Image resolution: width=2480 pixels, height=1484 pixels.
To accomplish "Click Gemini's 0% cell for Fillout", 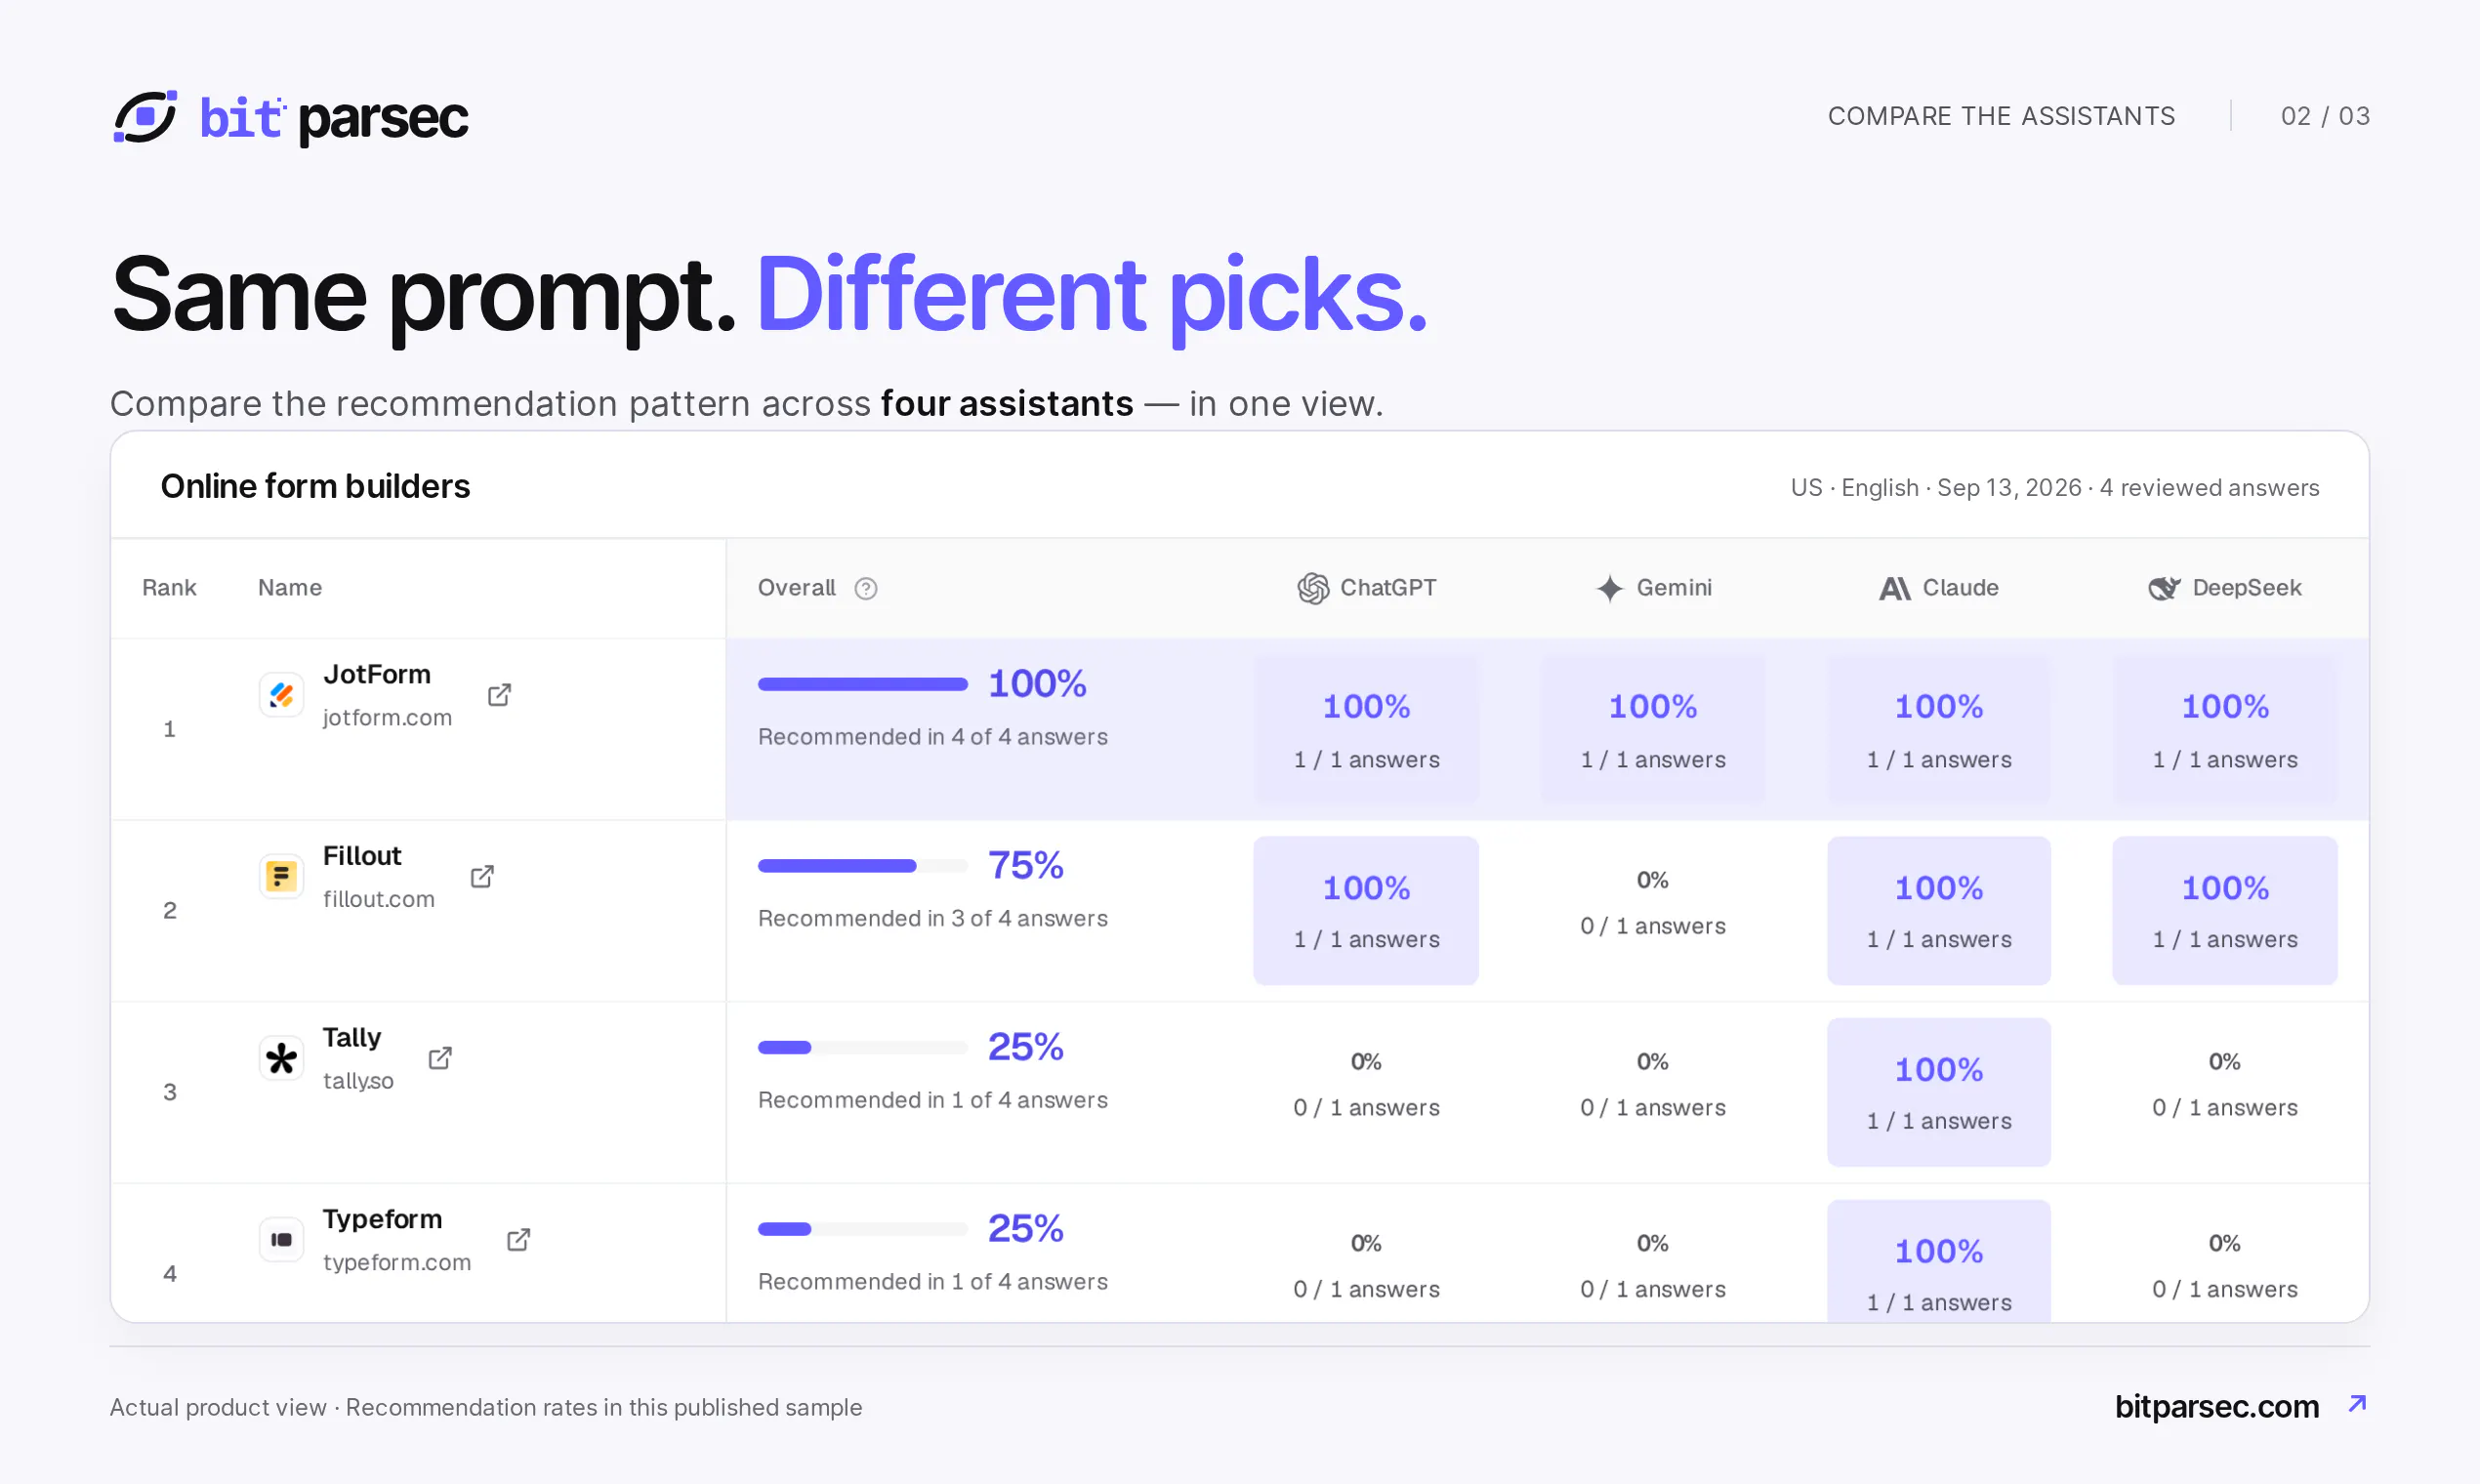I will 1653,904.
